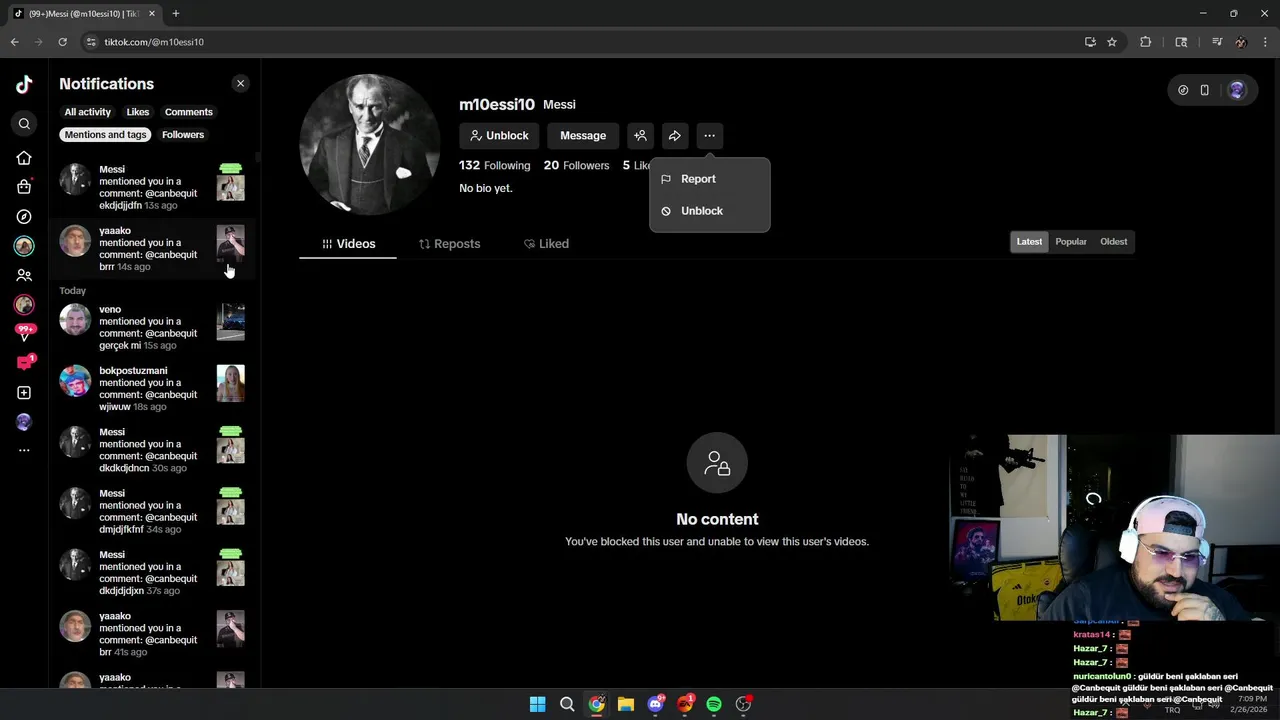Image resolution: width=1280 pixels, height=720 pixels.
Task: Switch to the Reposts profile tab
Action: 449,244
